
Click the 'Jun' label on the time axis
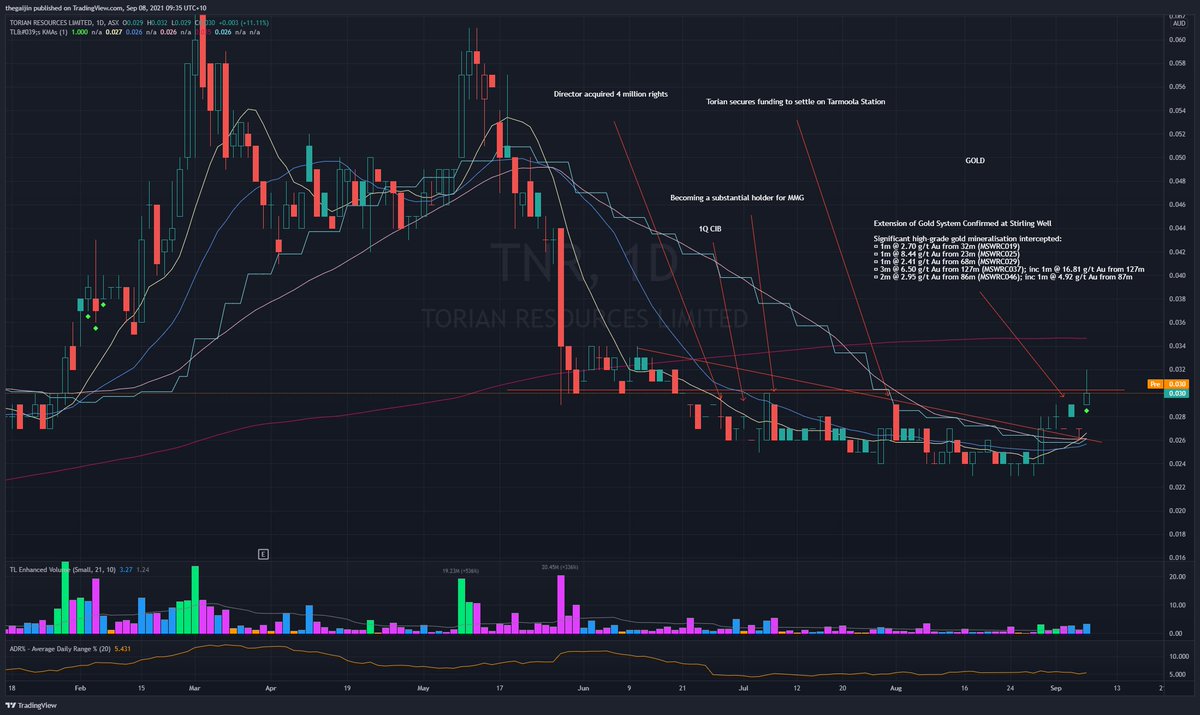(585, 689)
